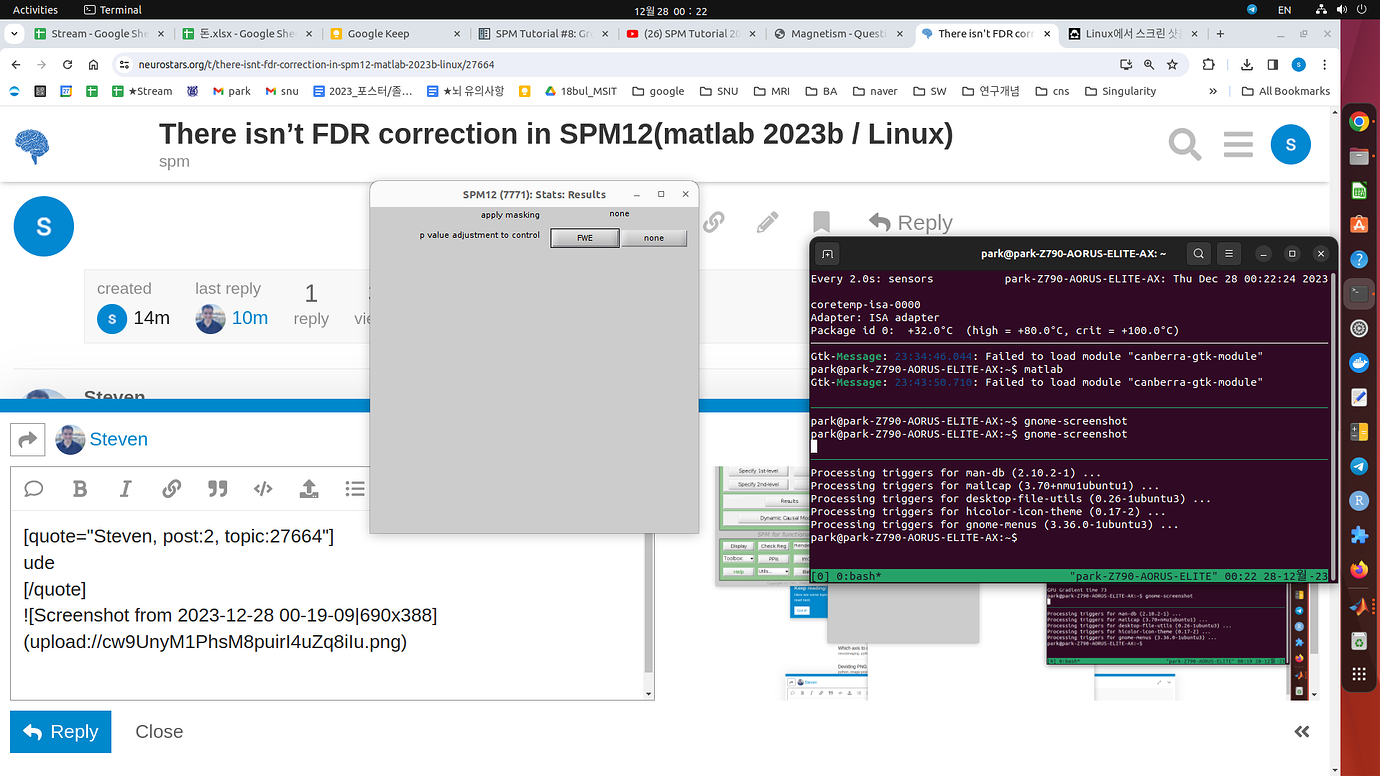Image resolution: width=1380 pixels, height=776 pixels.
Task: Open search in the terminal window header
Action: 1198,253
